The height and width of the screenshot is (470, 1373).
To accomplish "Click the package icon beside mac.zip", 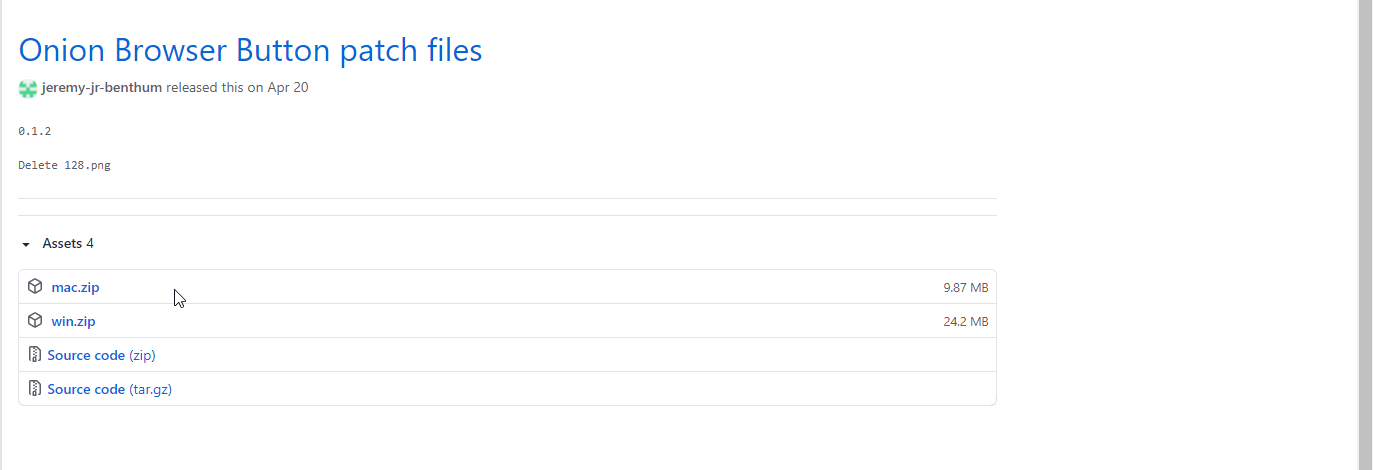I will tap(35, 287).
